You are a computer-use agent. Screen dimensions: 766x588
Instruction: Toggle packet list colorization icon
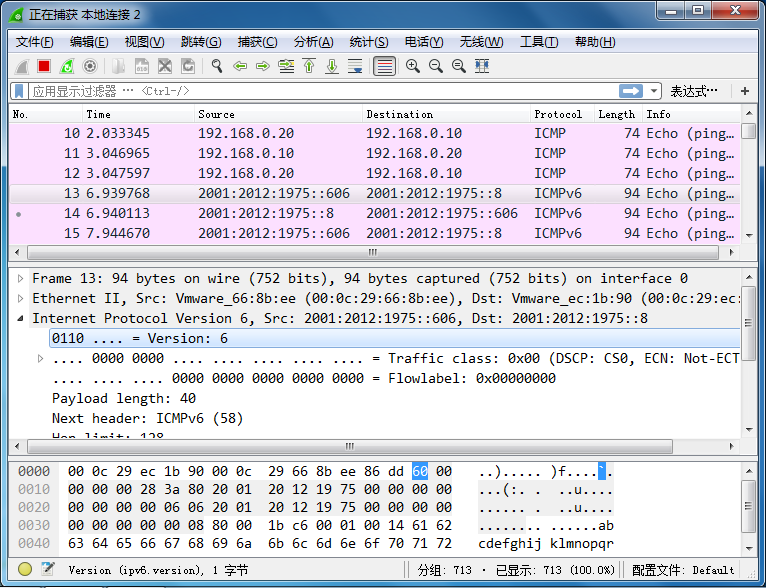(x=384, y=66)
